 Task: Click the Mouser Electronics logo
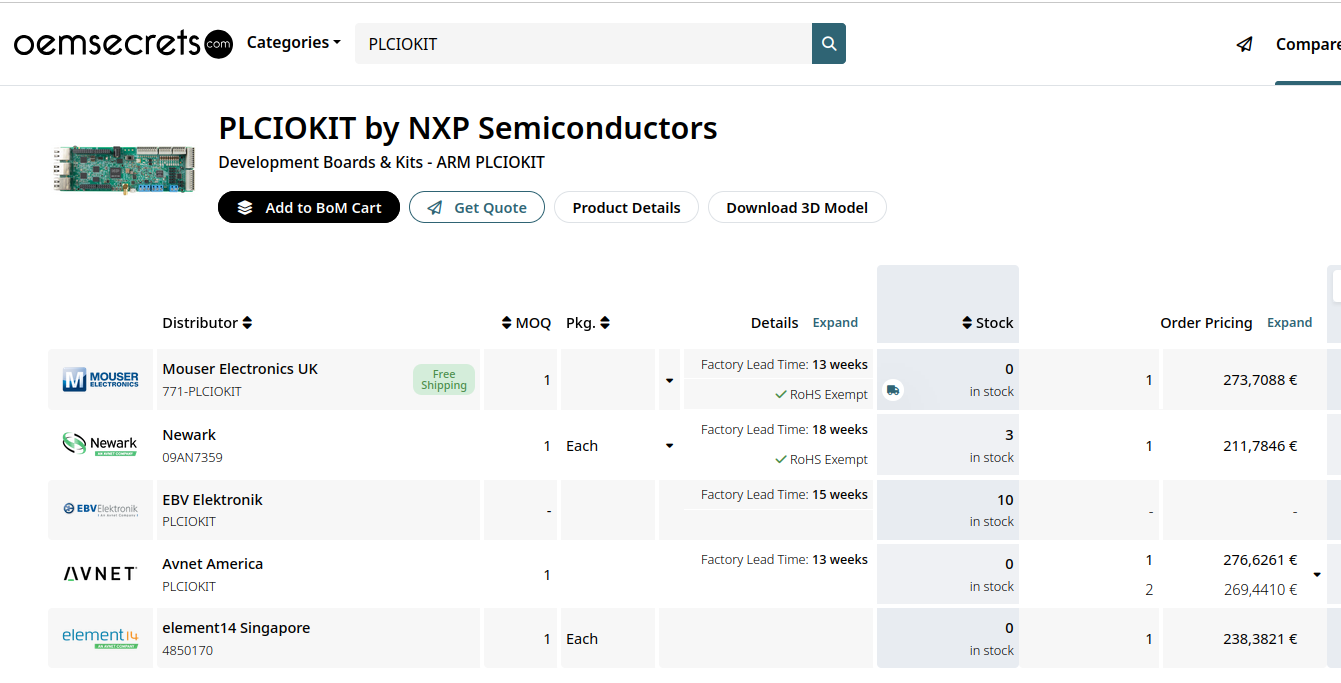[x=100, y=380]
